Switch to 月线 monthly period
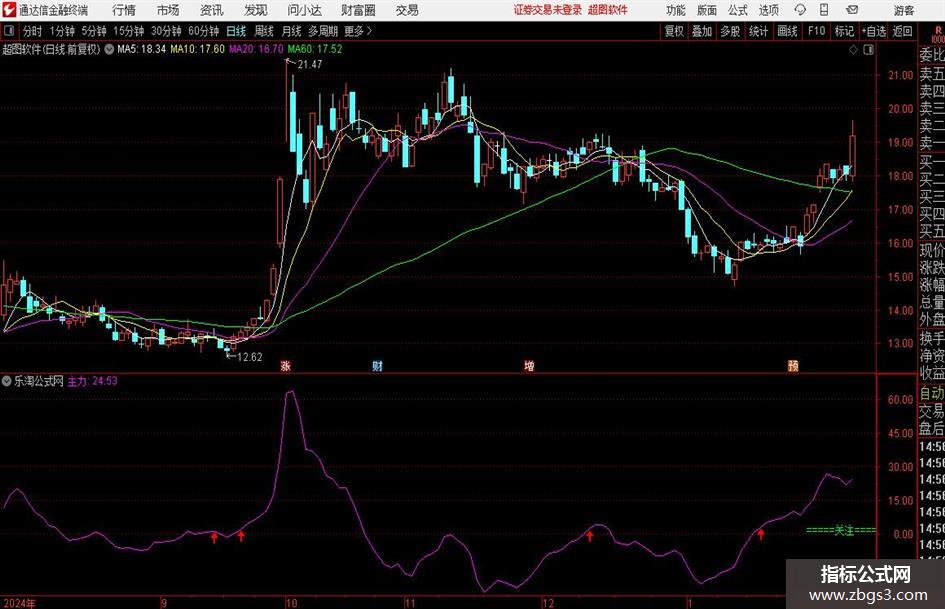 [x=292, y=31]
